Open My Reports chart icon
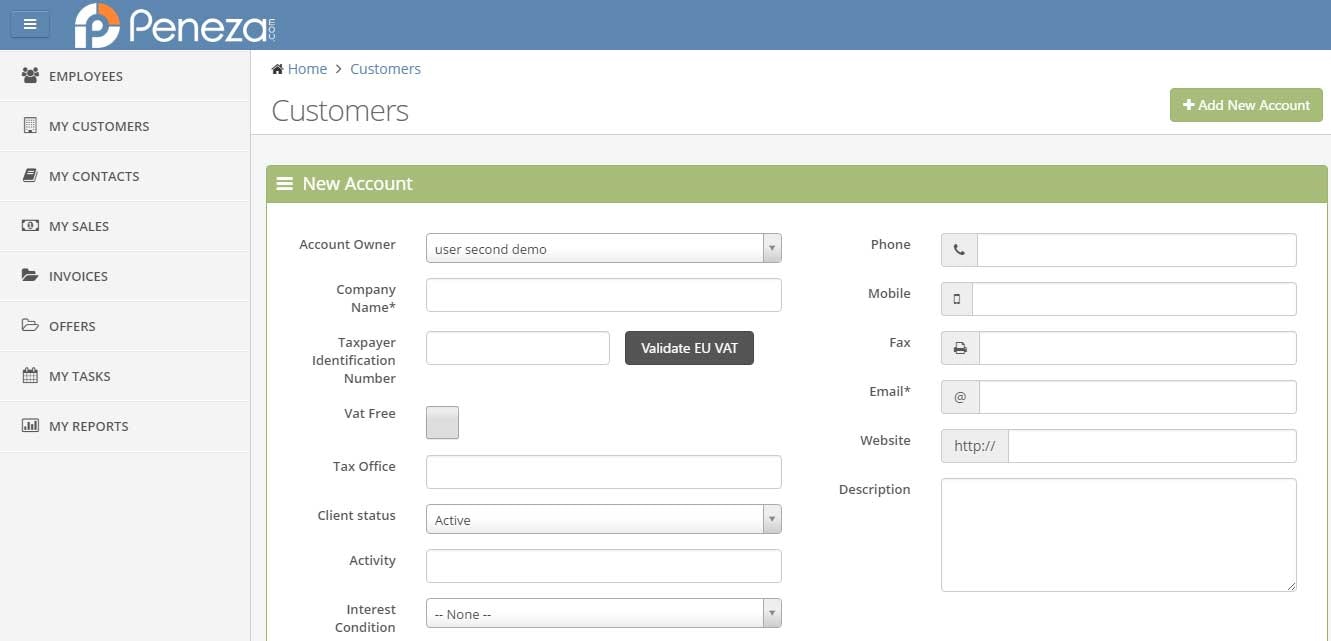This screenshot has height=641, width=1331. (30, 425)
